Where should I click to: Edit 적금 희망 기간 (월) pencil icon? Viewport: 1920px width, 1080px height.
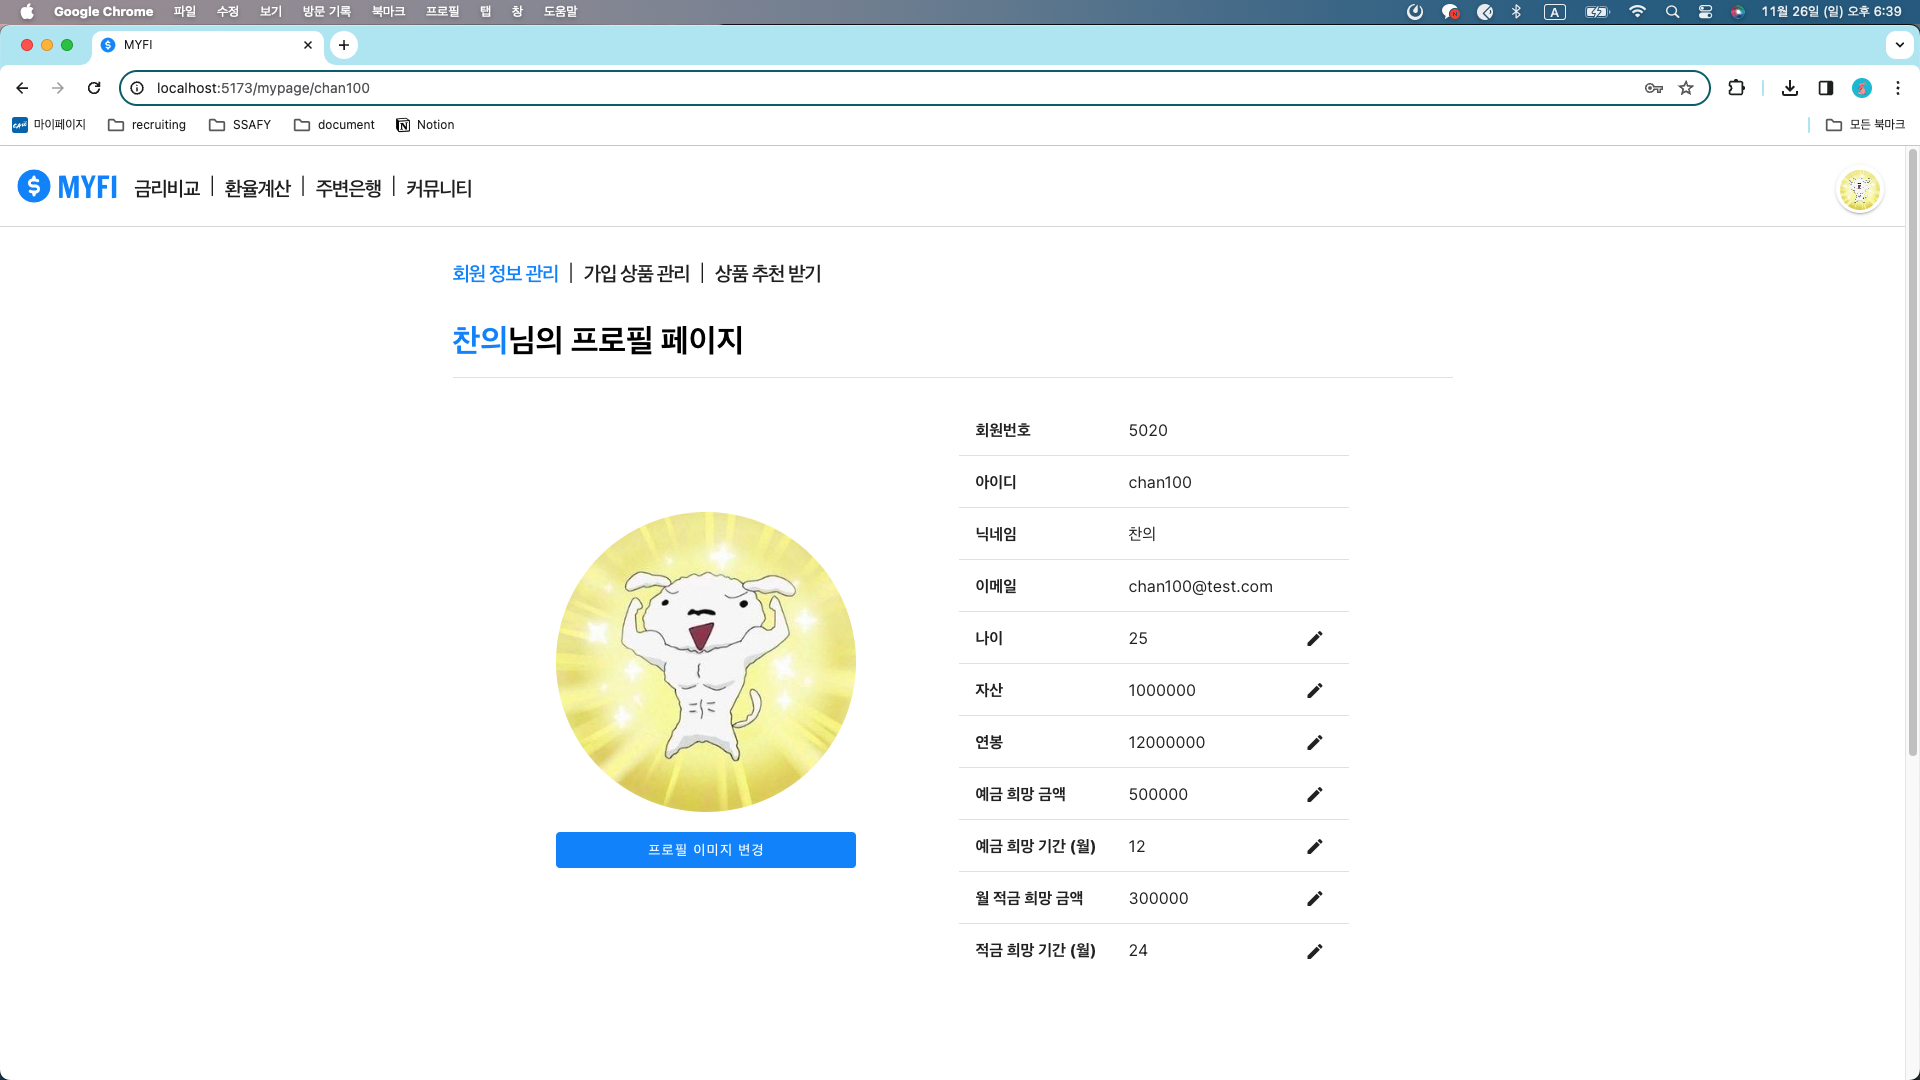tap(1314, 951)
